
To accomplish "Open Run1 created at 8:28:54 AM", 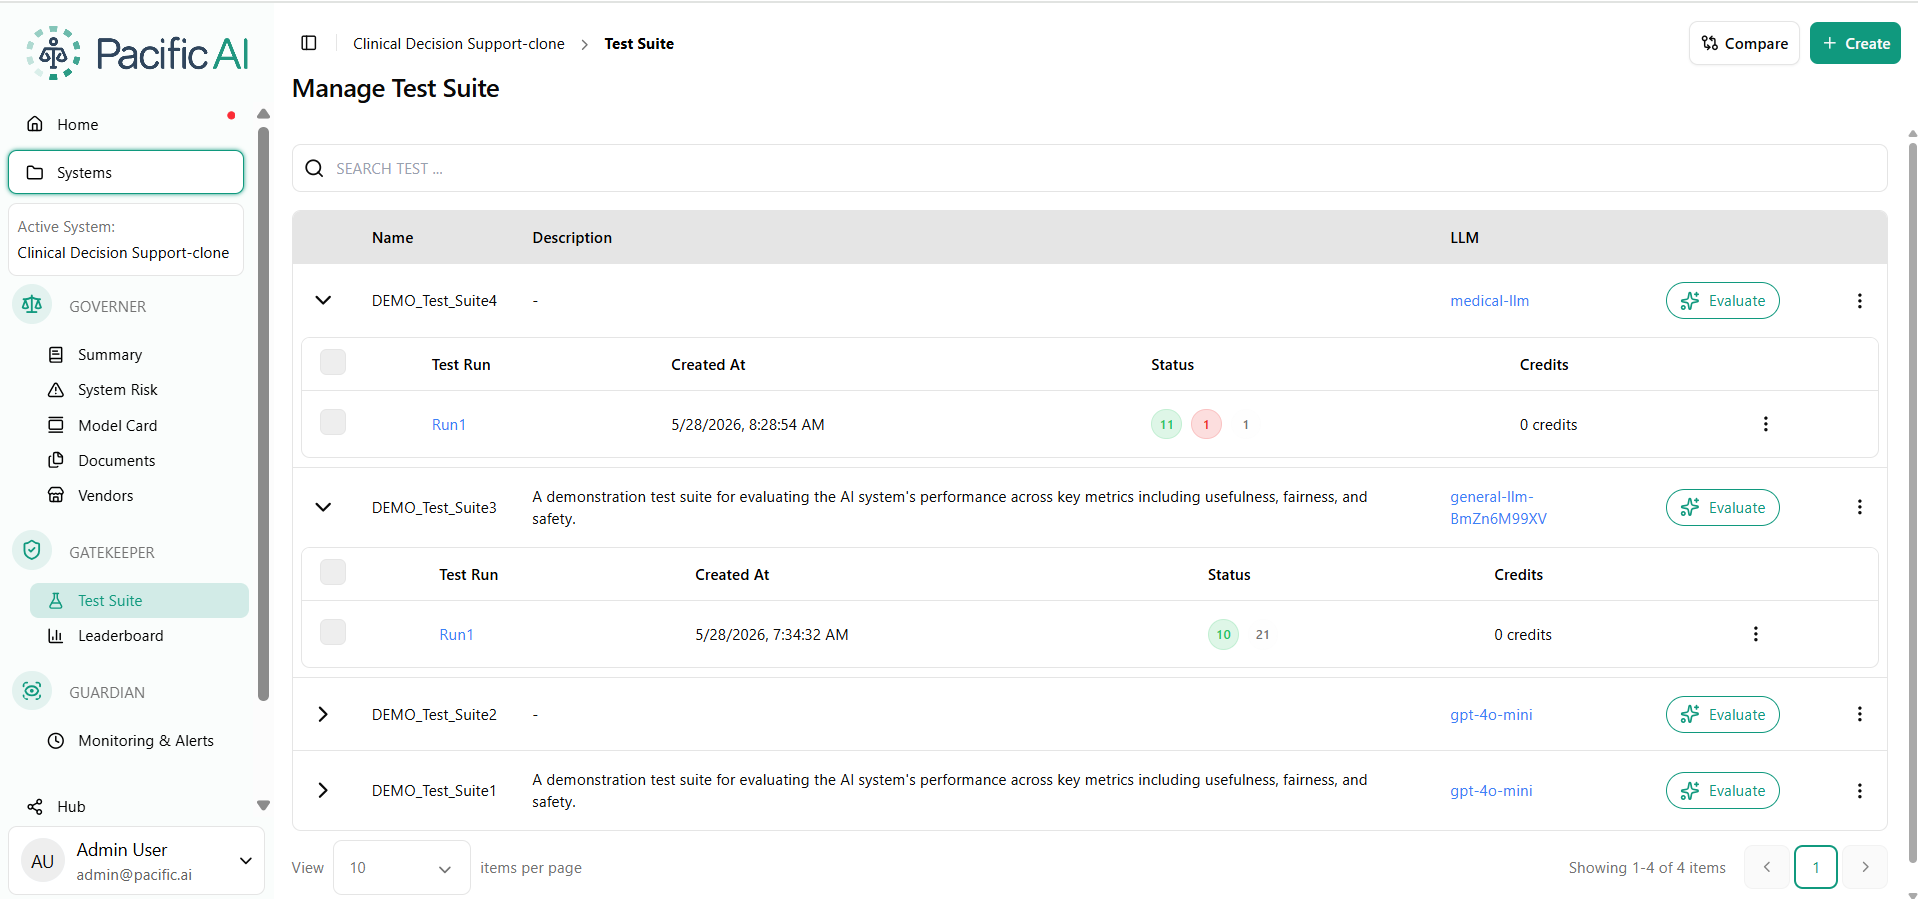I will (x=449, y=425).
